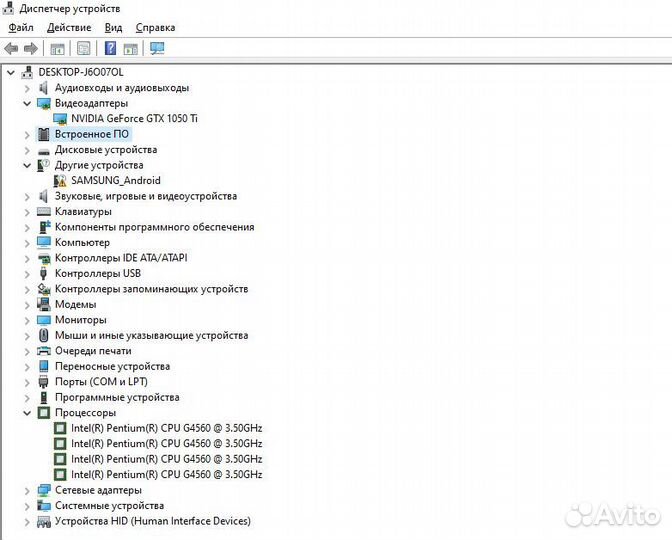672x540 pixels.
Task: Expand the Дисковые устройства branch
Action: (x=27, y=150)
